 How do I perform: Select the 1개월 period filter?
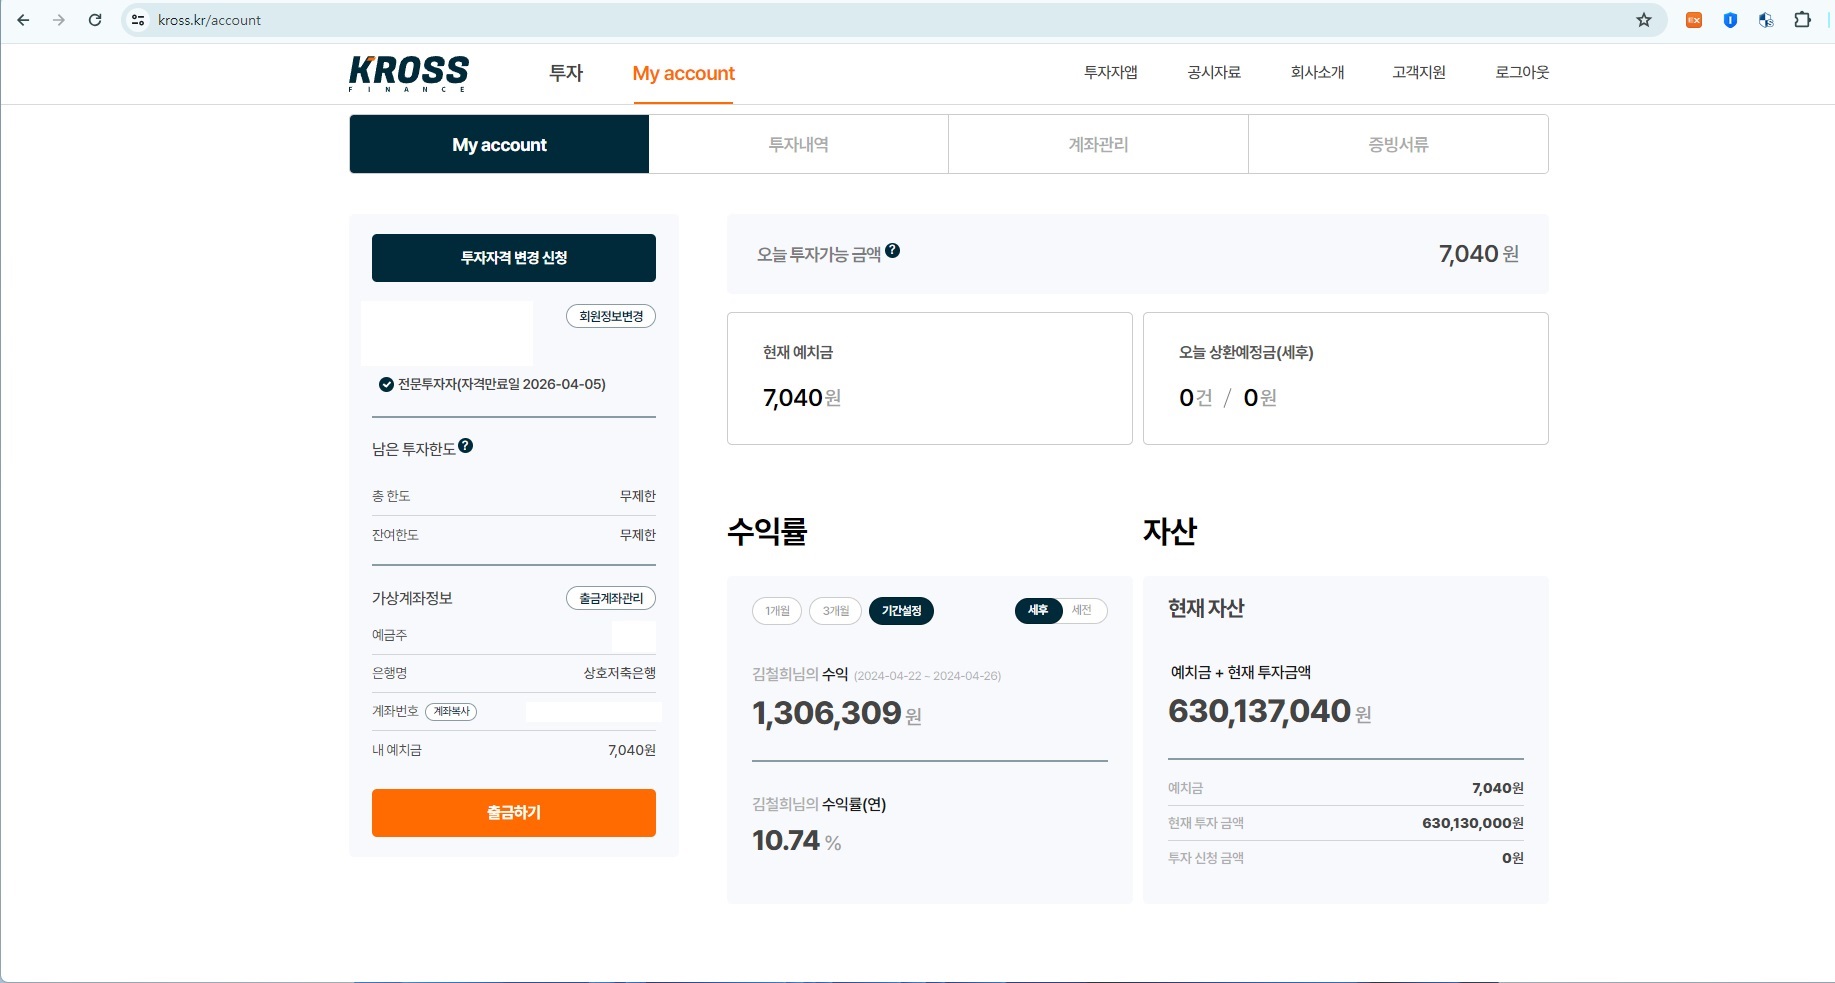[x=777, y=611]
